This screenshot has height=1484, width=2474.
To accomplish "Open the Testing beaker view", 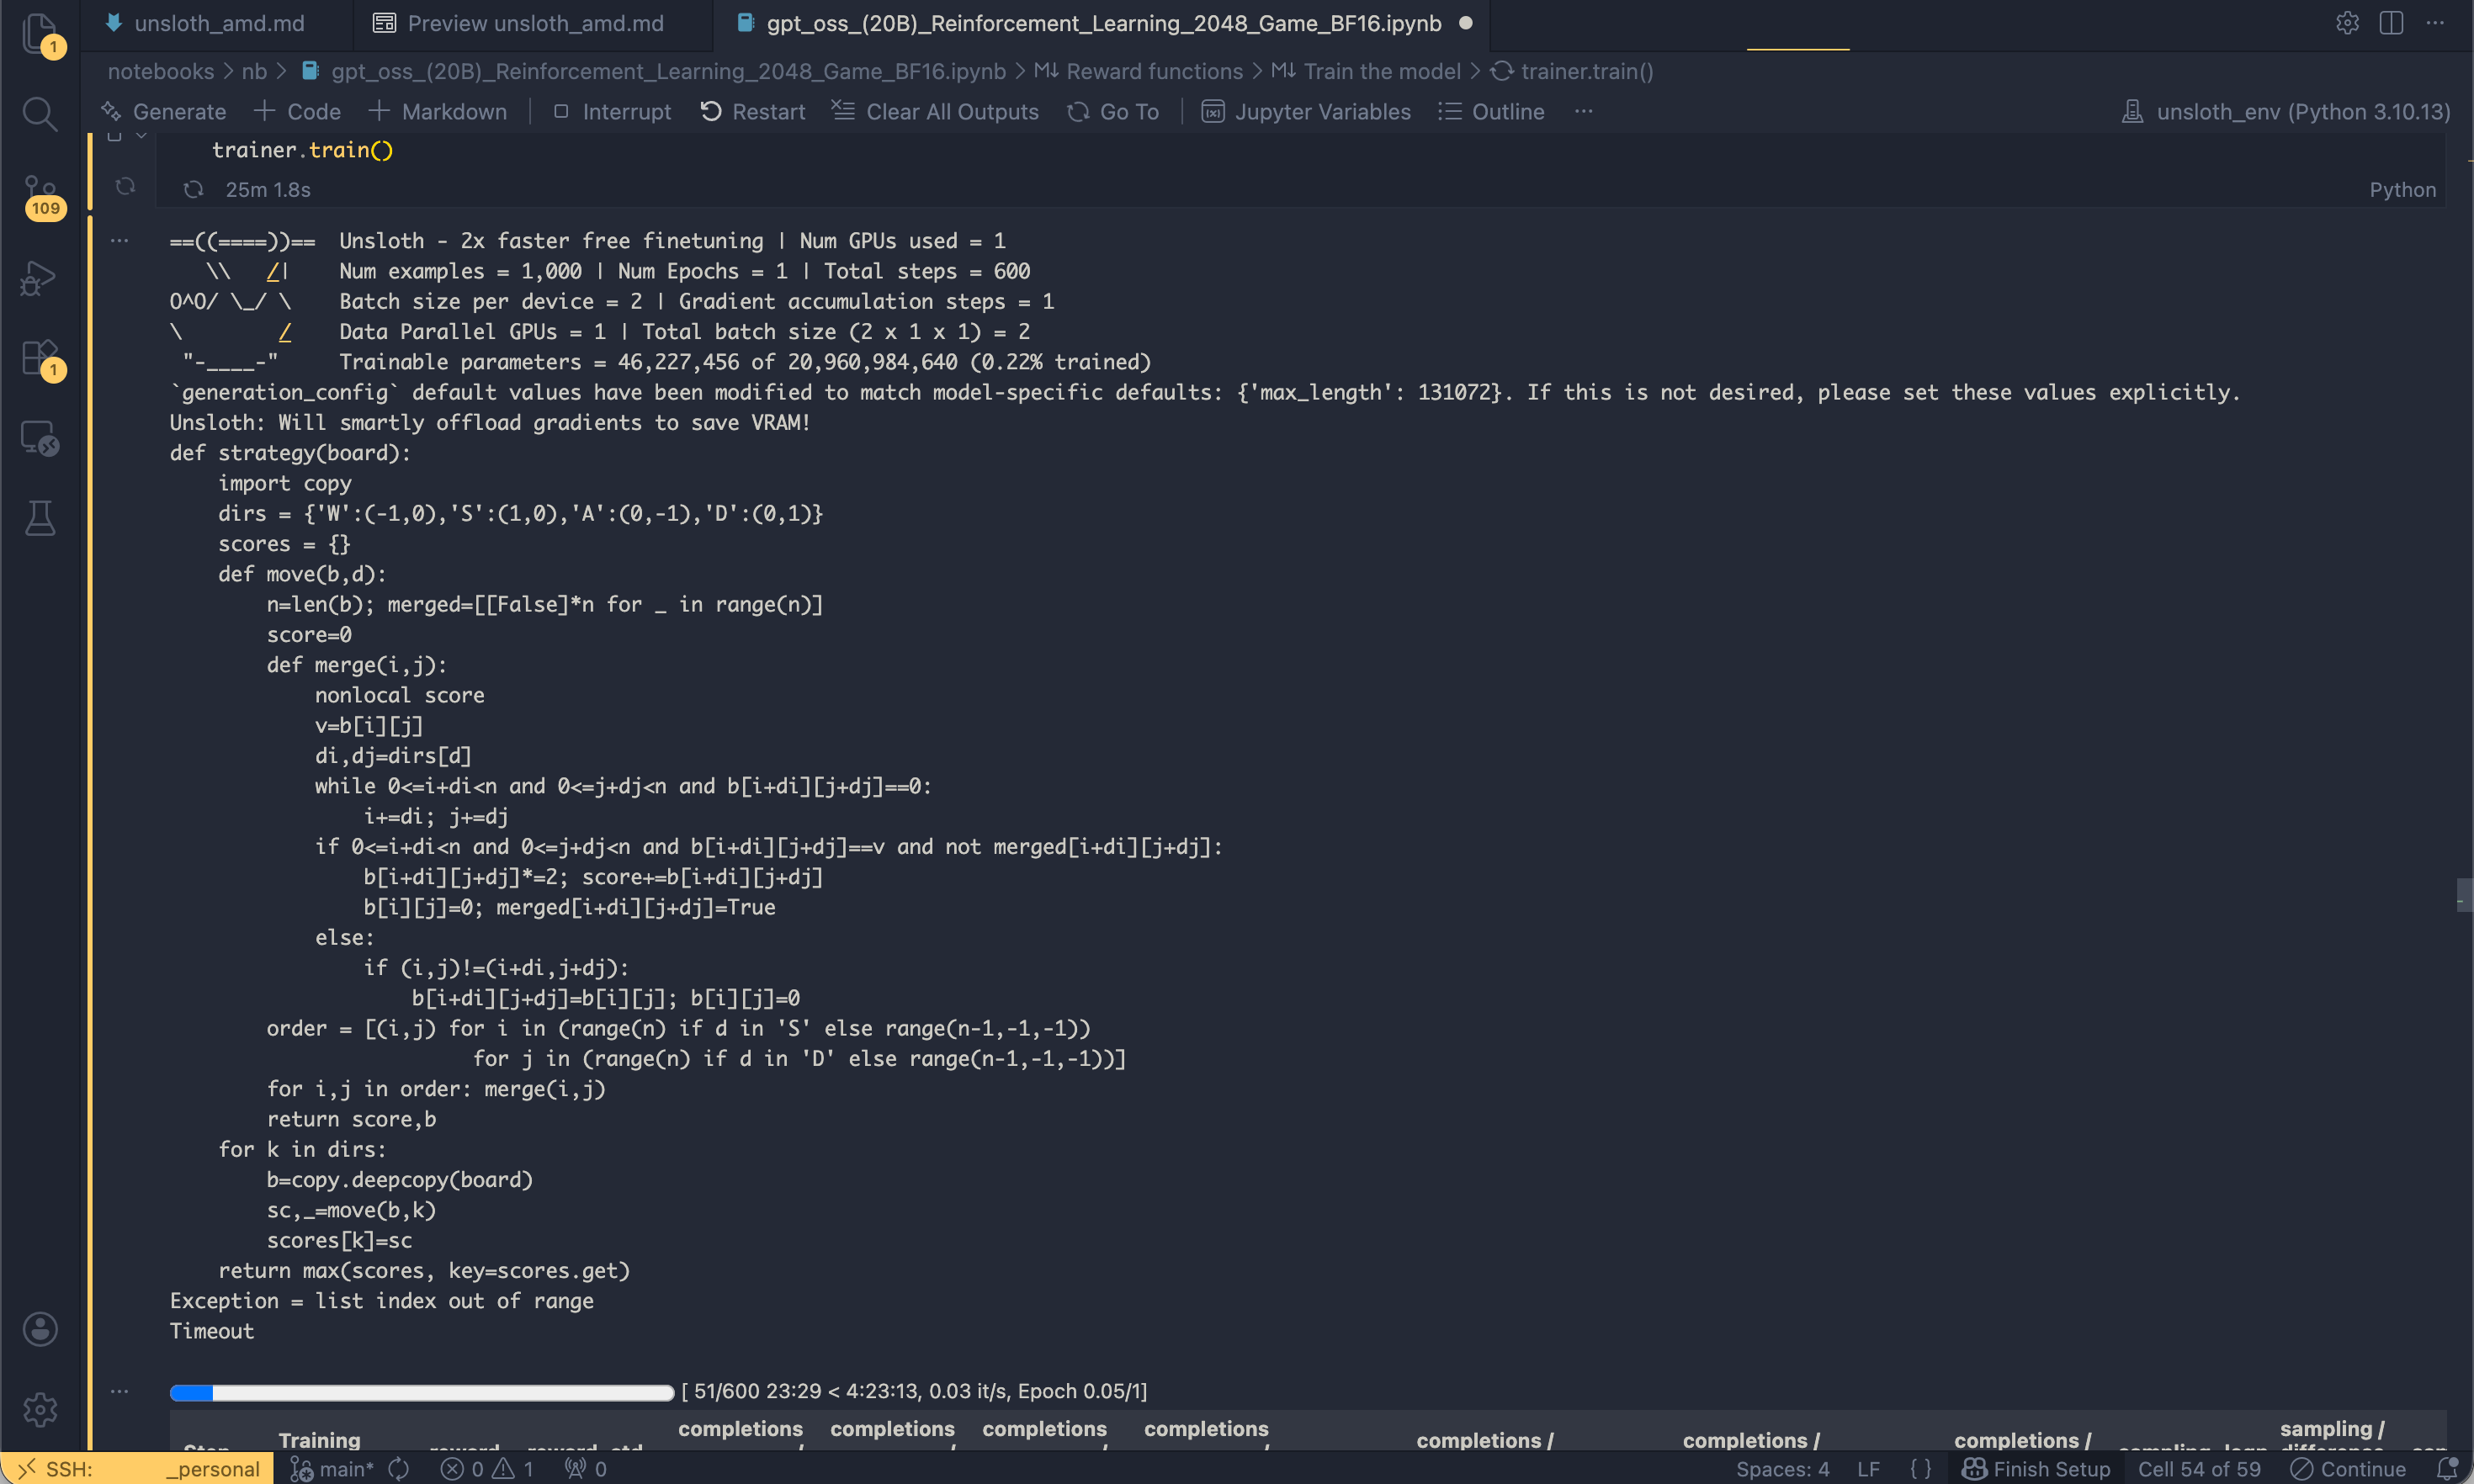I will tap(39, 518).
